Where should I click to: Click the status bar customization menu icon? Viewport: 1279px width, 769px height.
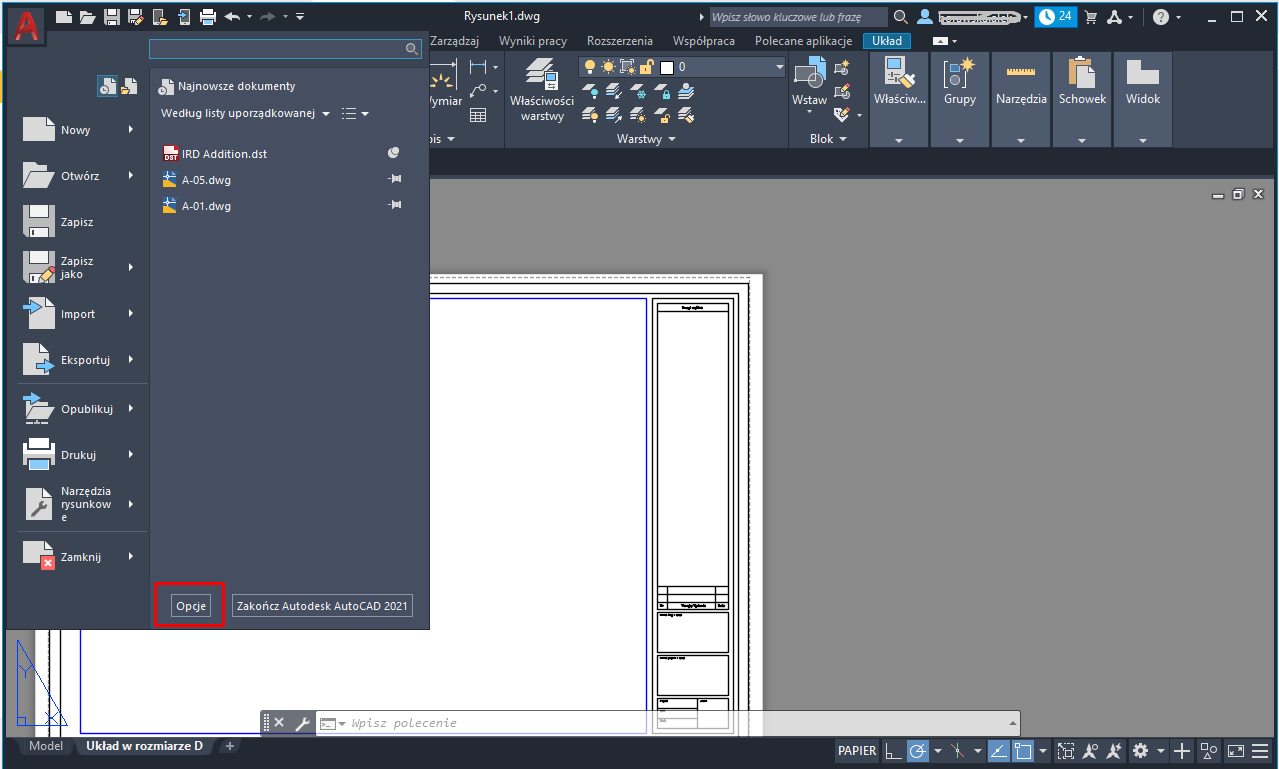point(1261,751)
